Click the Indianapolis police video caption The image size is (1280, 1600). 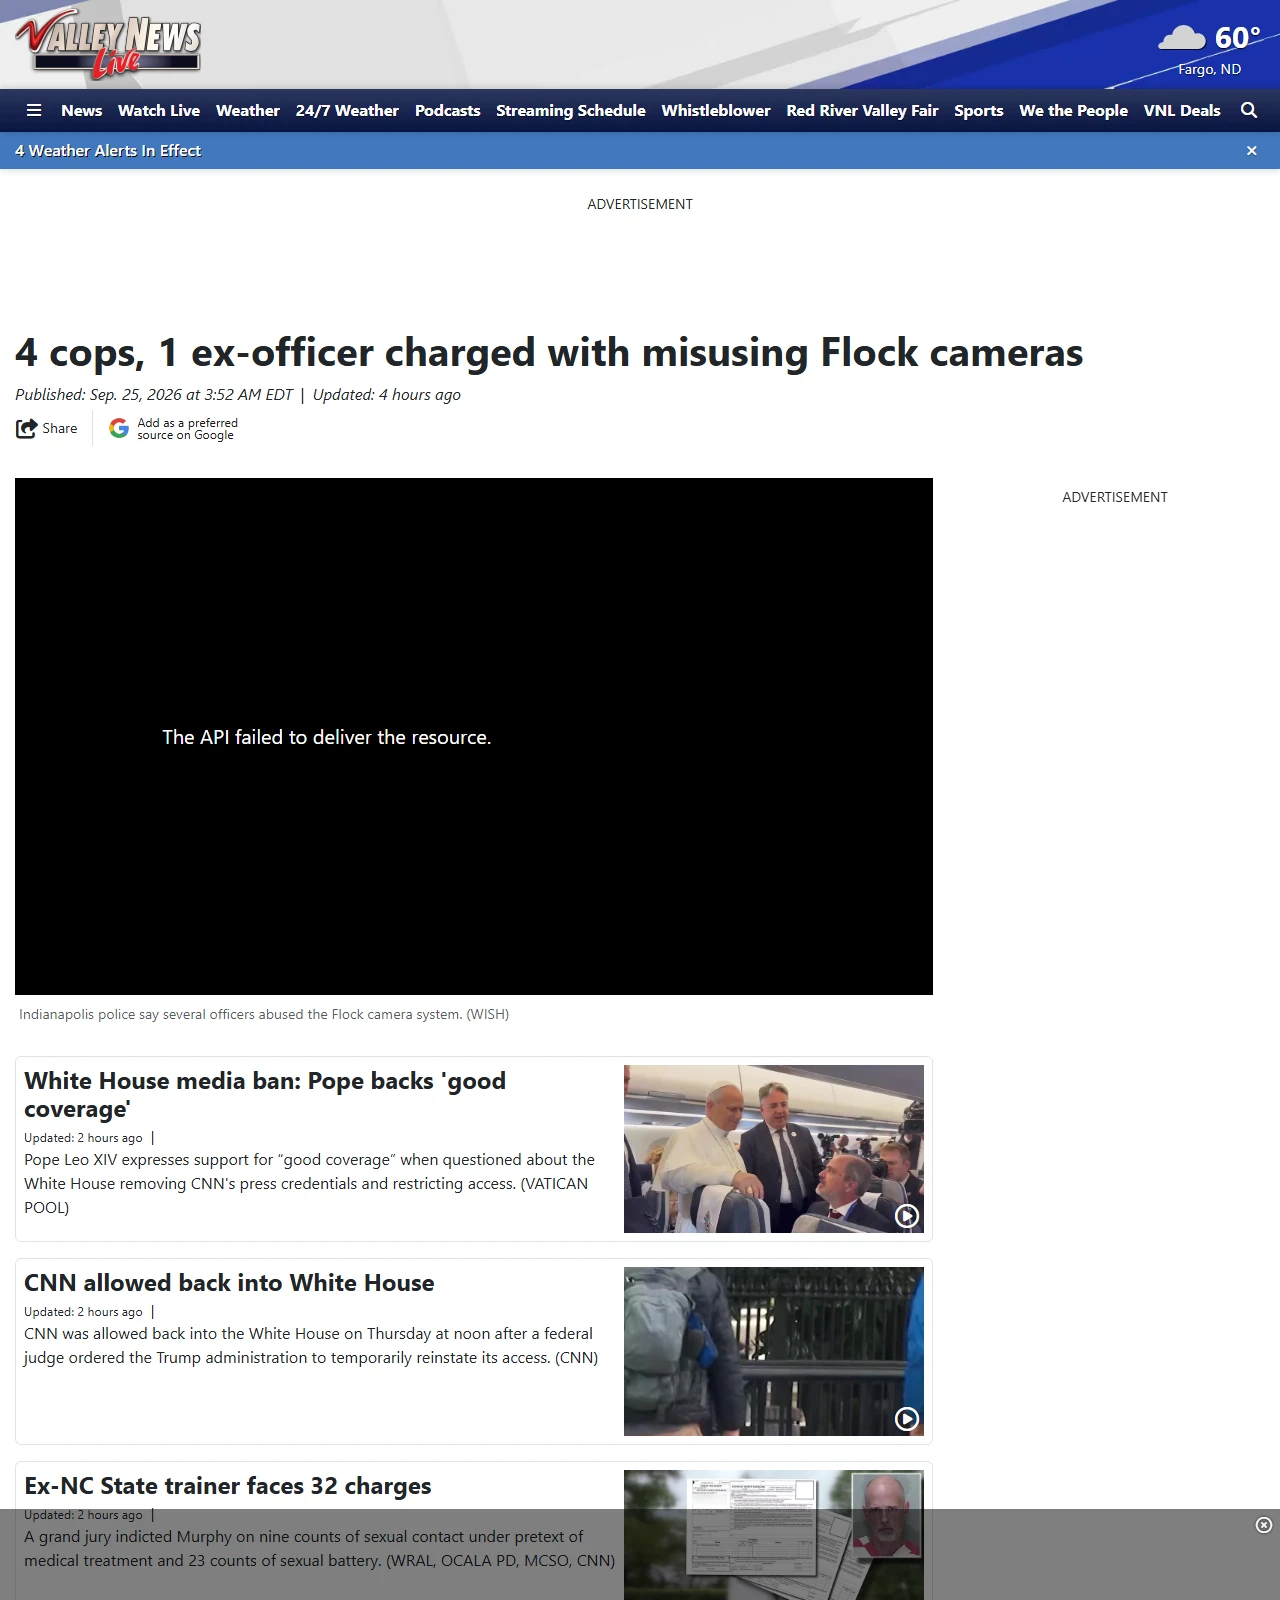coord(264,1015)
